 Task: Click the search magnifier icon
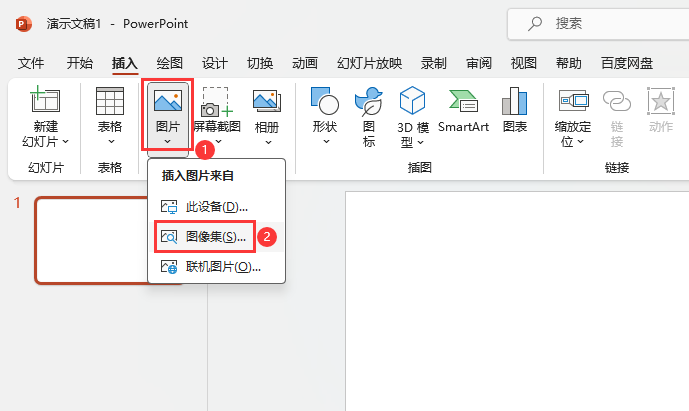[535, 23]
